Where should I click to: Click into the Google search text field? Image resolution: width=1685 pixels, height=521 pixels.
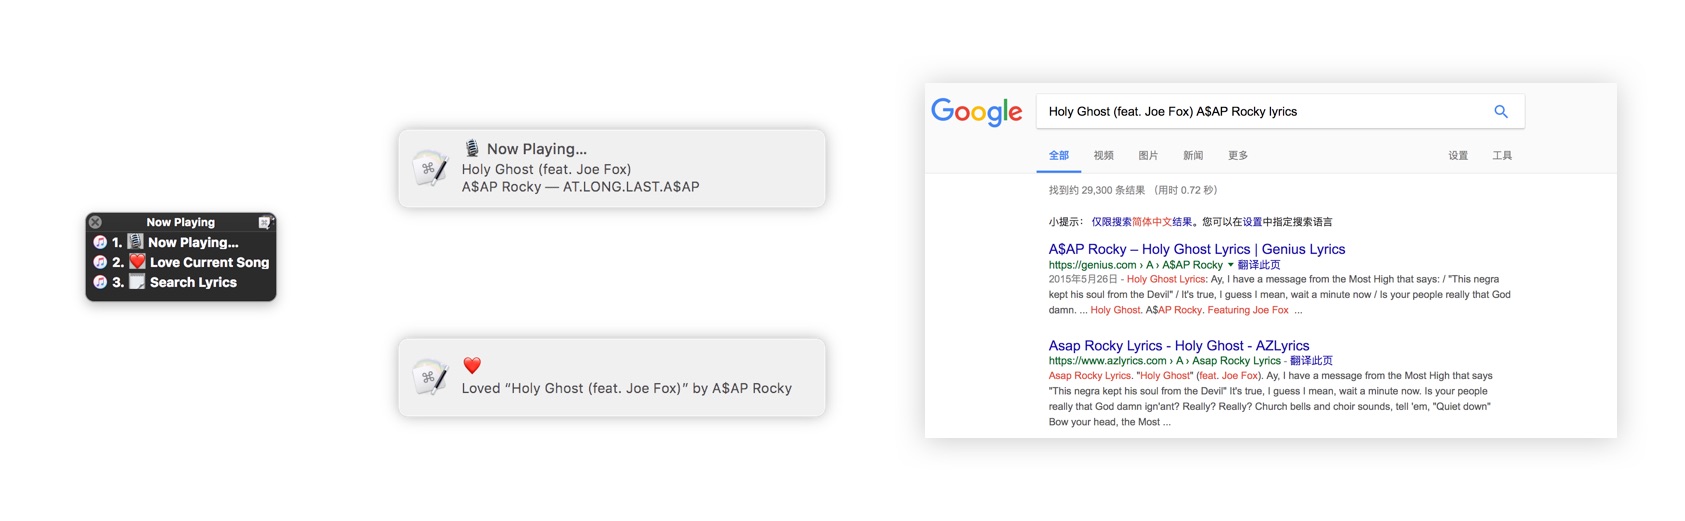pos(1260,112)
